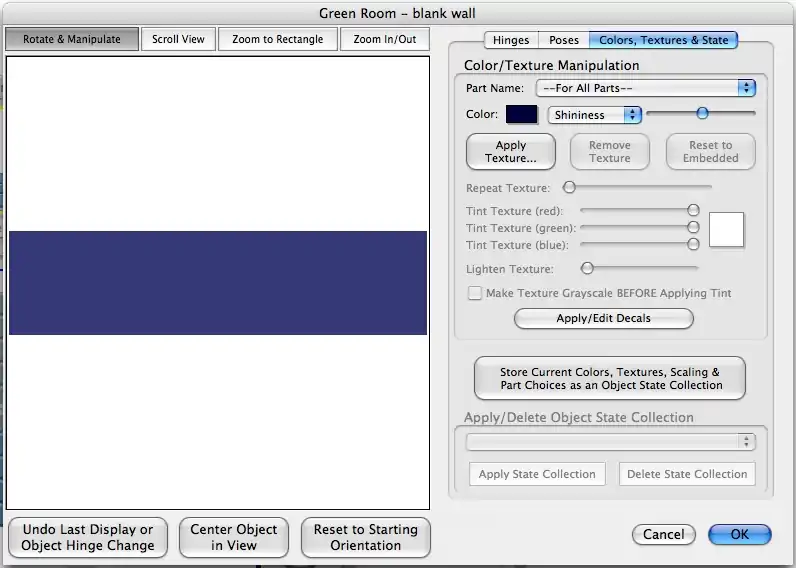Image resolution: width=796 pixels, height=568 pixels.
Task: Open the Object State Collection dropdown
Action: point(611,441)
